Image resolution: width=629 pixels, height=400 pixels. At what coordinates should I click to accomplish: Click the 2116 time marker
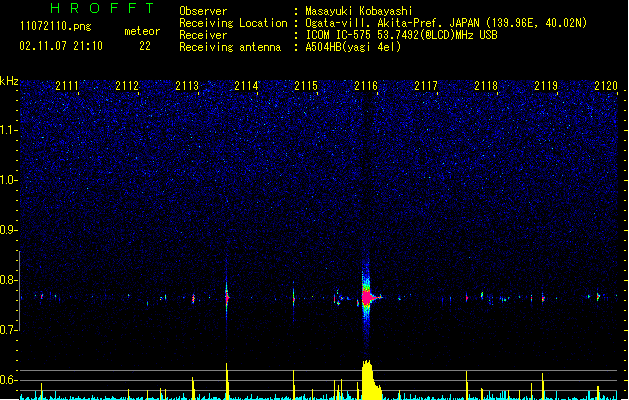coord(366,86)
